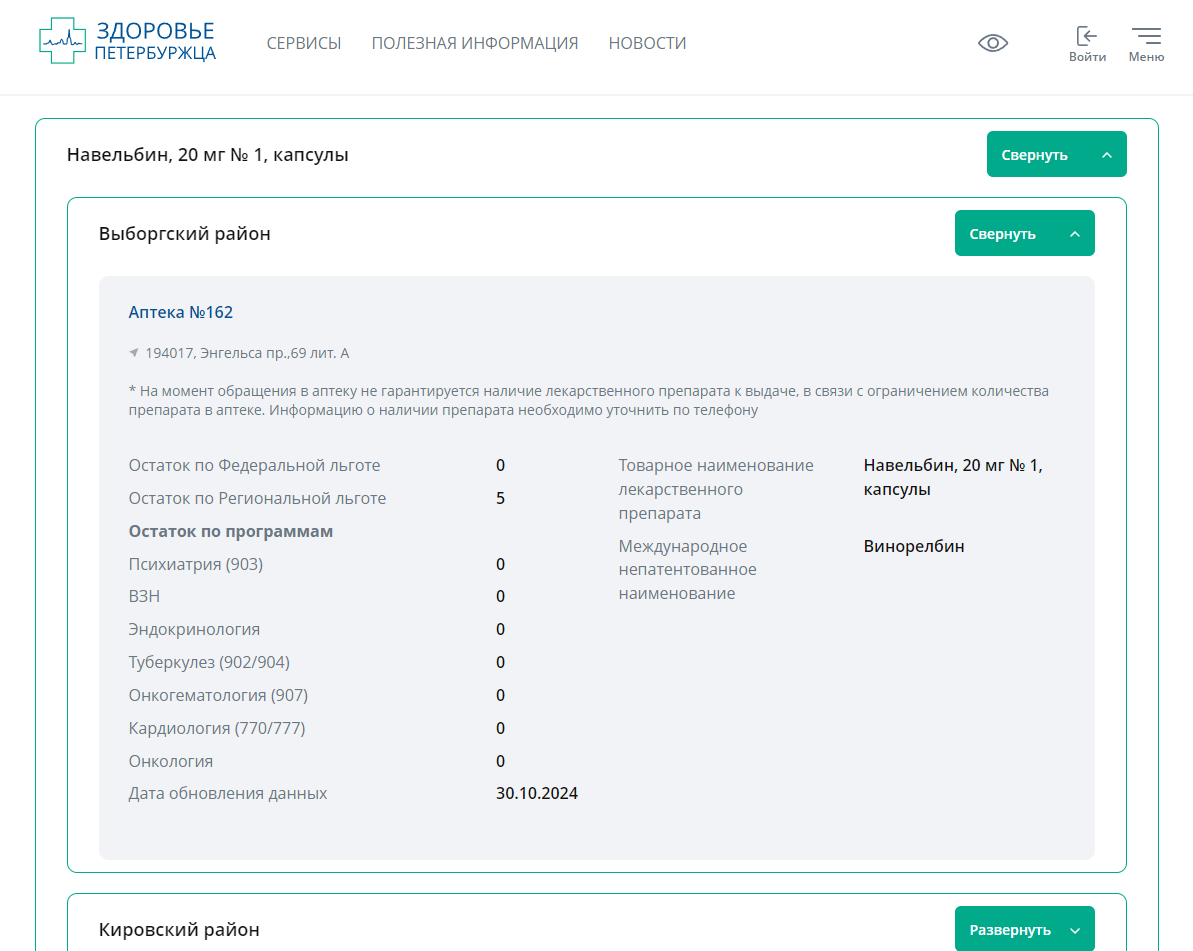Image resolution: width=1193 pixels, height=951 pixels.
Task: Click the Эндокринология row label
Action: [x=194, y=629]
